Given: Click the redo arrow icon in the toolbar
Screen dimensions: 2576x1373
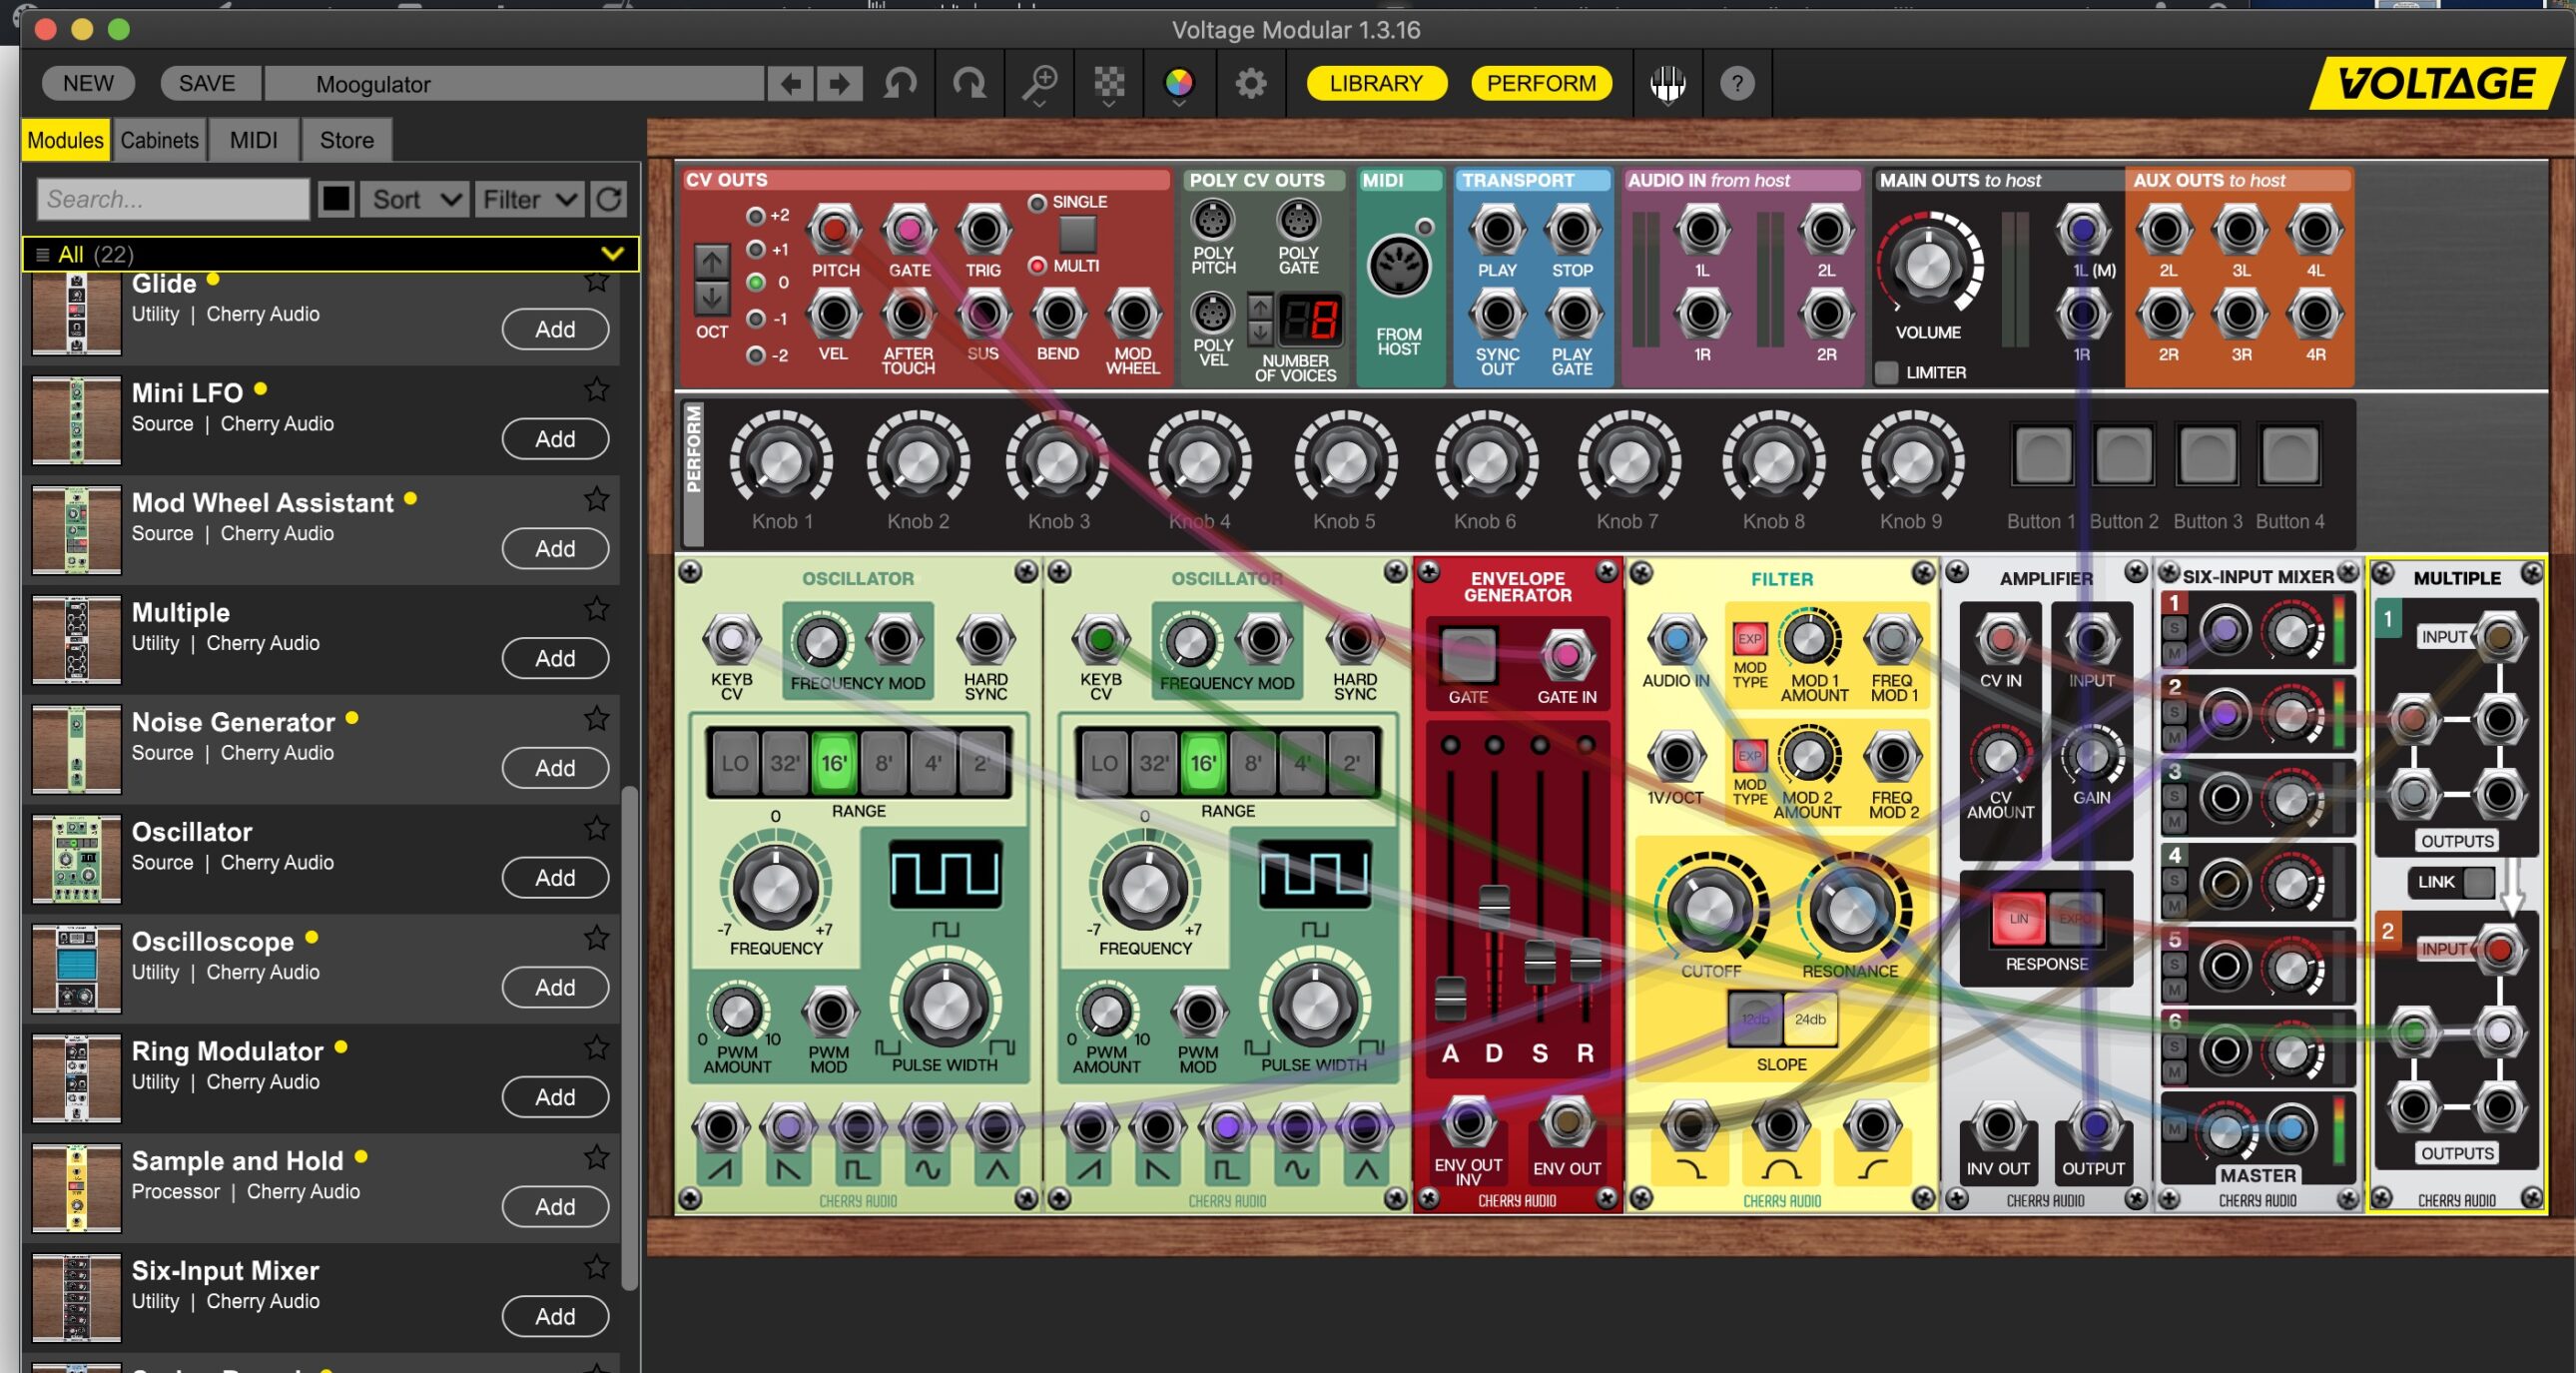Looking at the screenshot, I should click(x=967, y=80).
